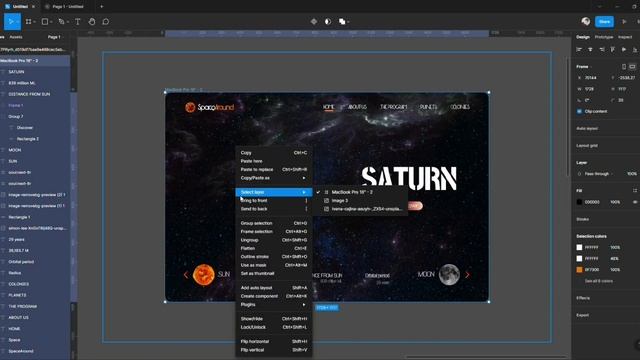Open the Page 1 pages dropdown
The width and height of the screenshot is (640, 360).
[55, 37]
